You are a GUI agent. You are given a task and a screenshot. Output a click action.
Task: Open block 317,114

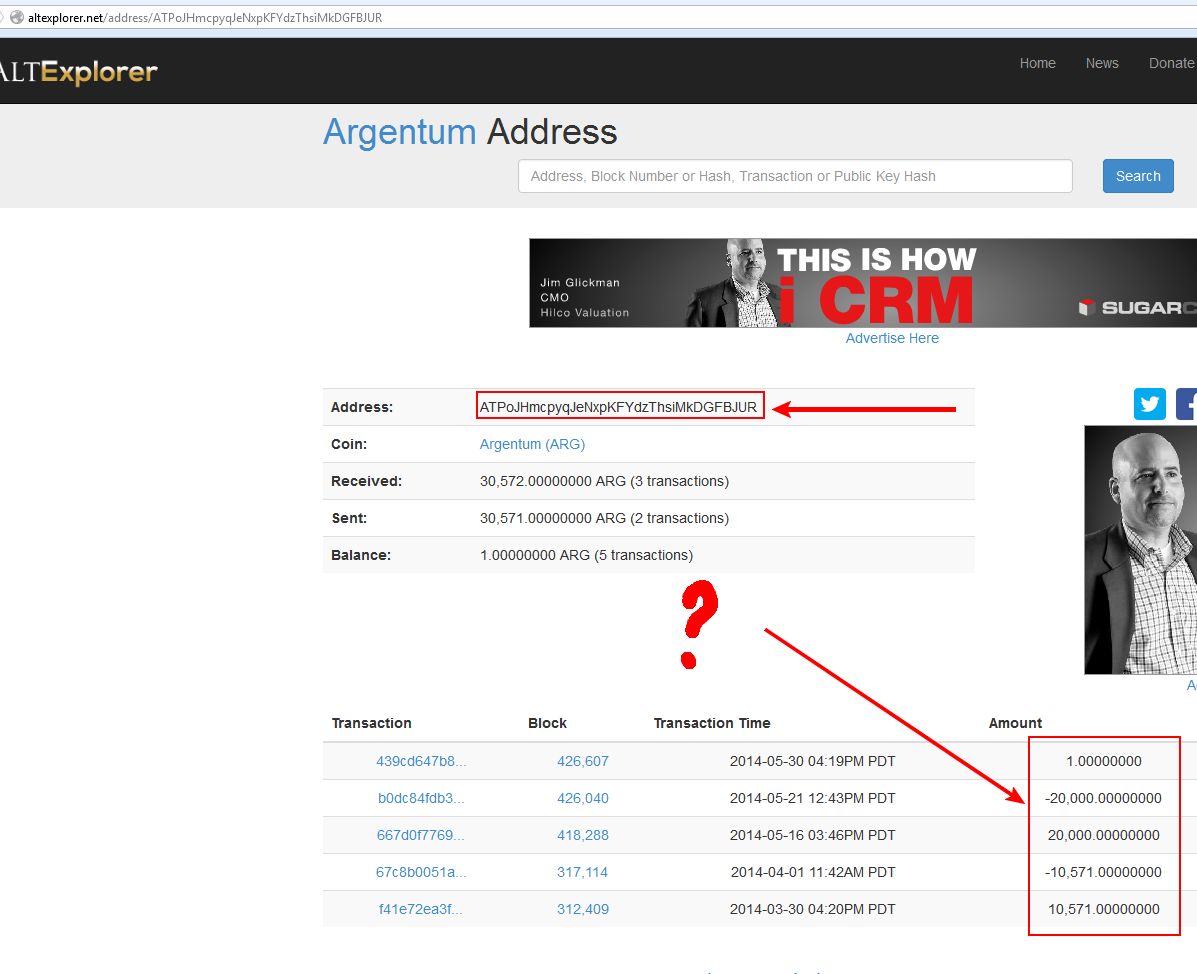coord(582,872)
